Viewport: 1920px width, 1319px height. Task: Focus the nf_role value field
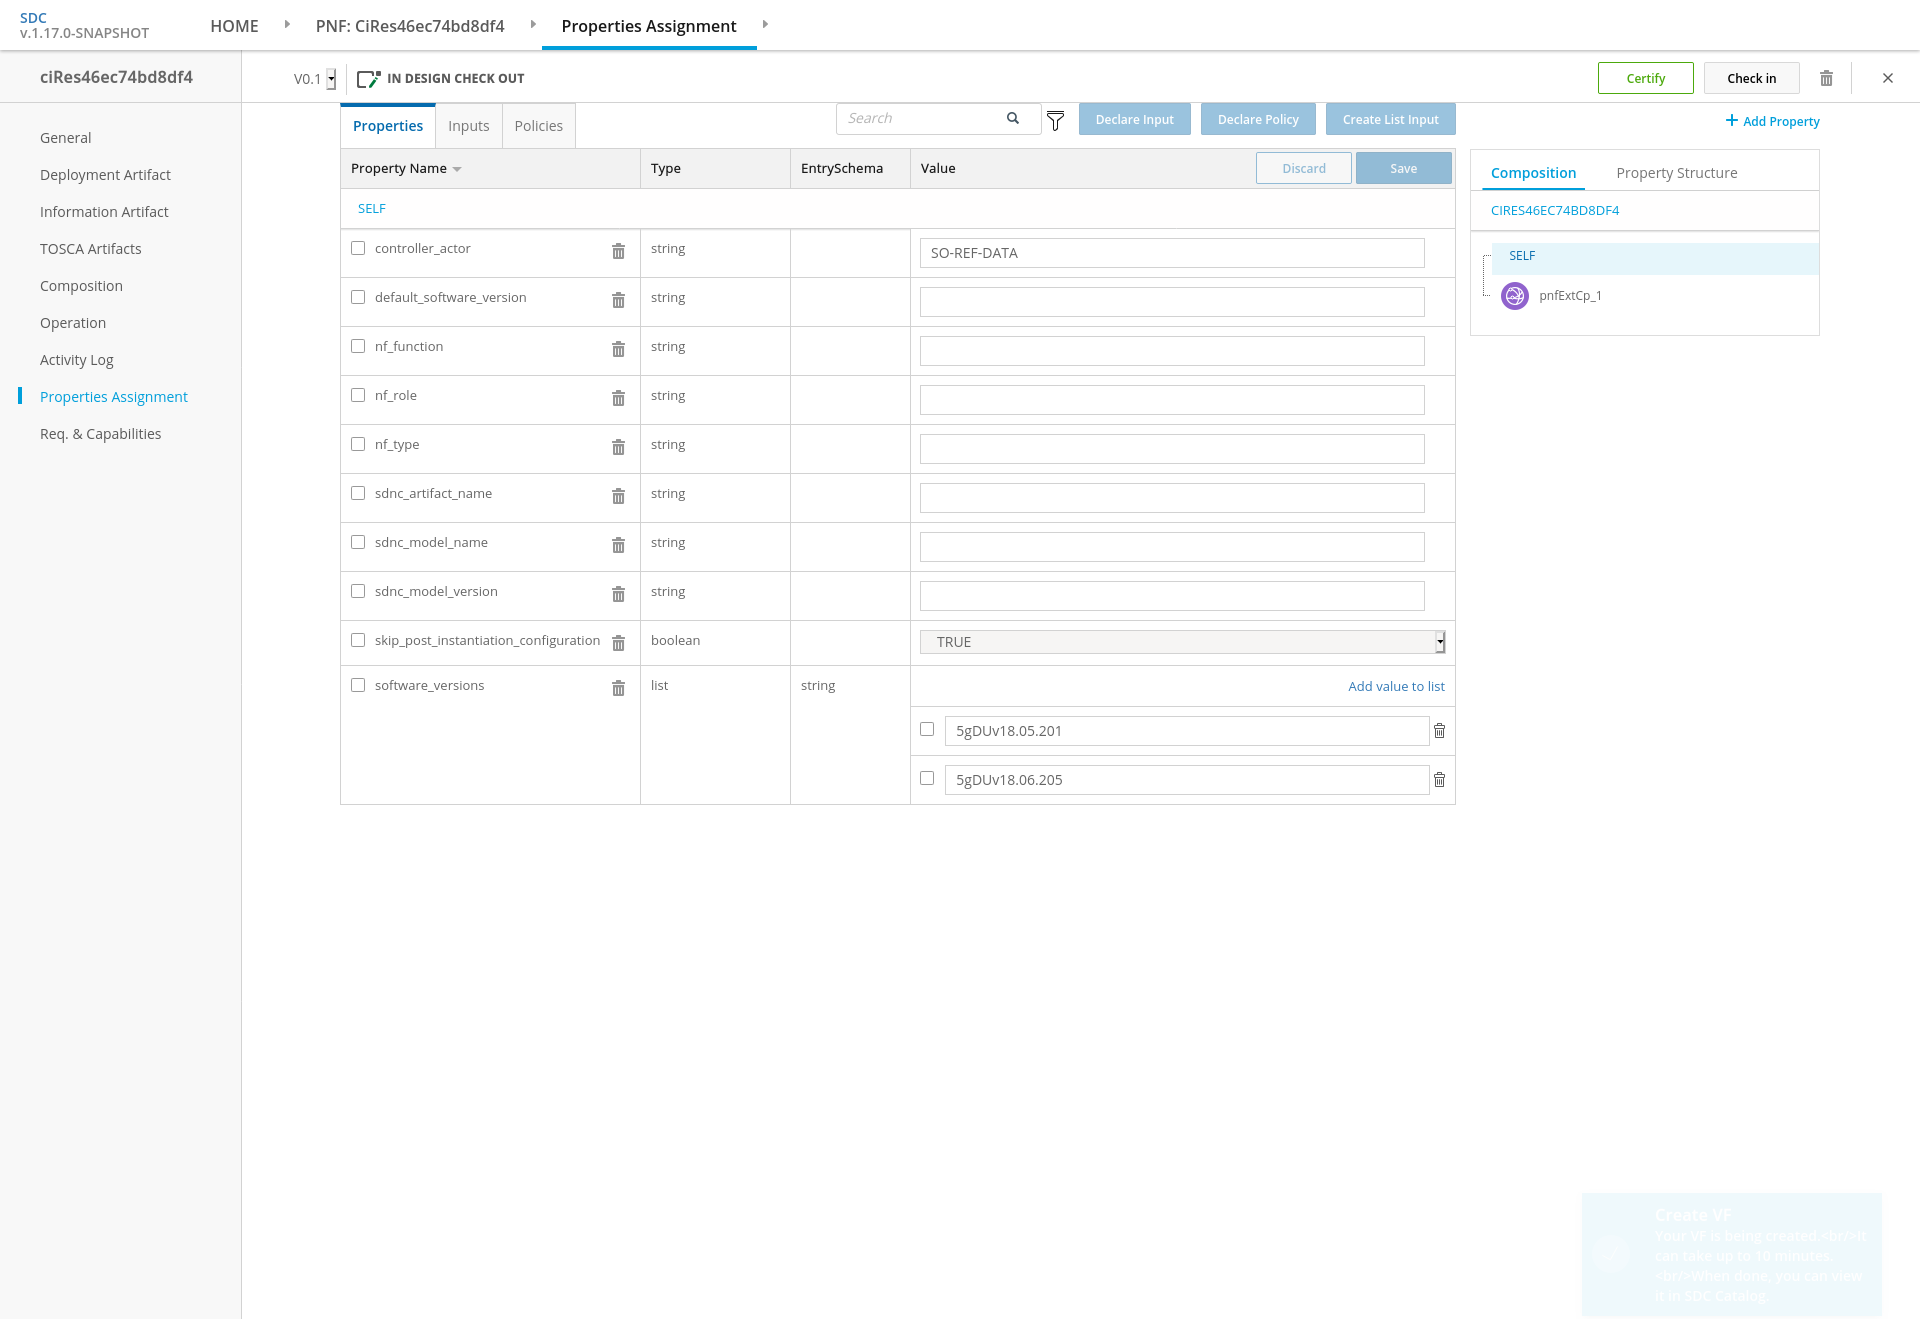click(x=1172, y=400)
